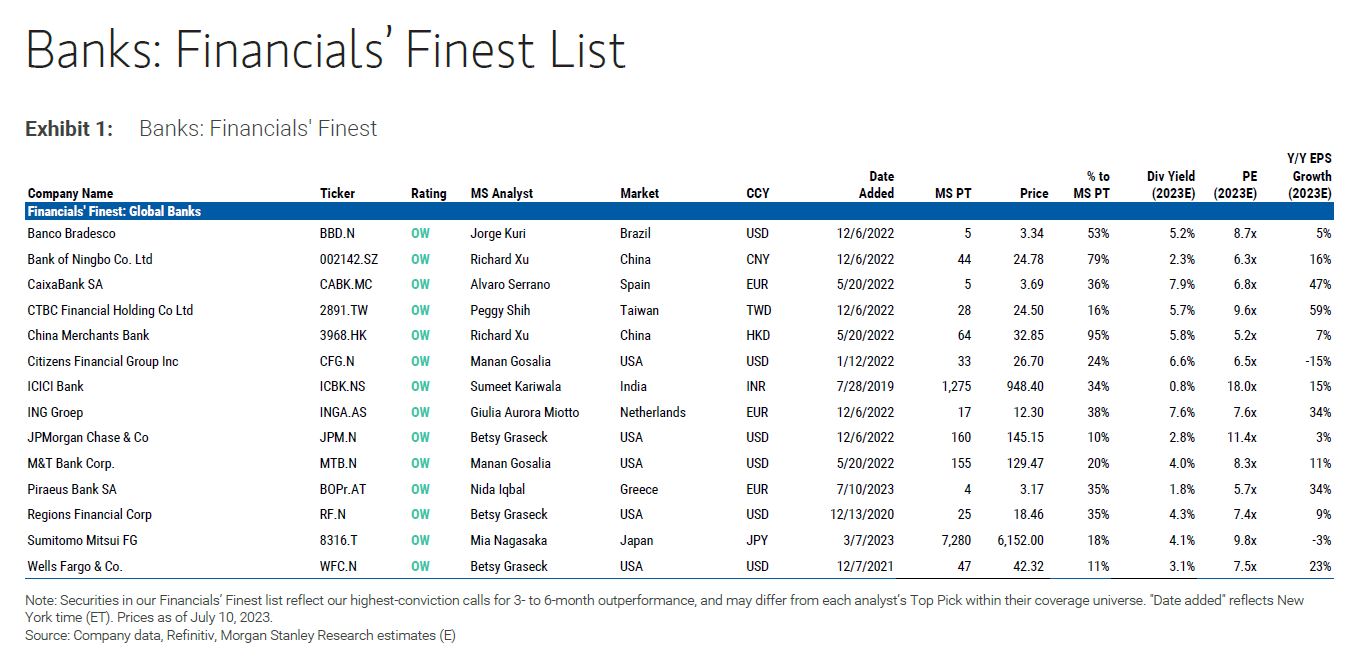This screenshot has height=669, width=1363.
Task: Click the Company Name column header
Action: [x=70, y=193]
